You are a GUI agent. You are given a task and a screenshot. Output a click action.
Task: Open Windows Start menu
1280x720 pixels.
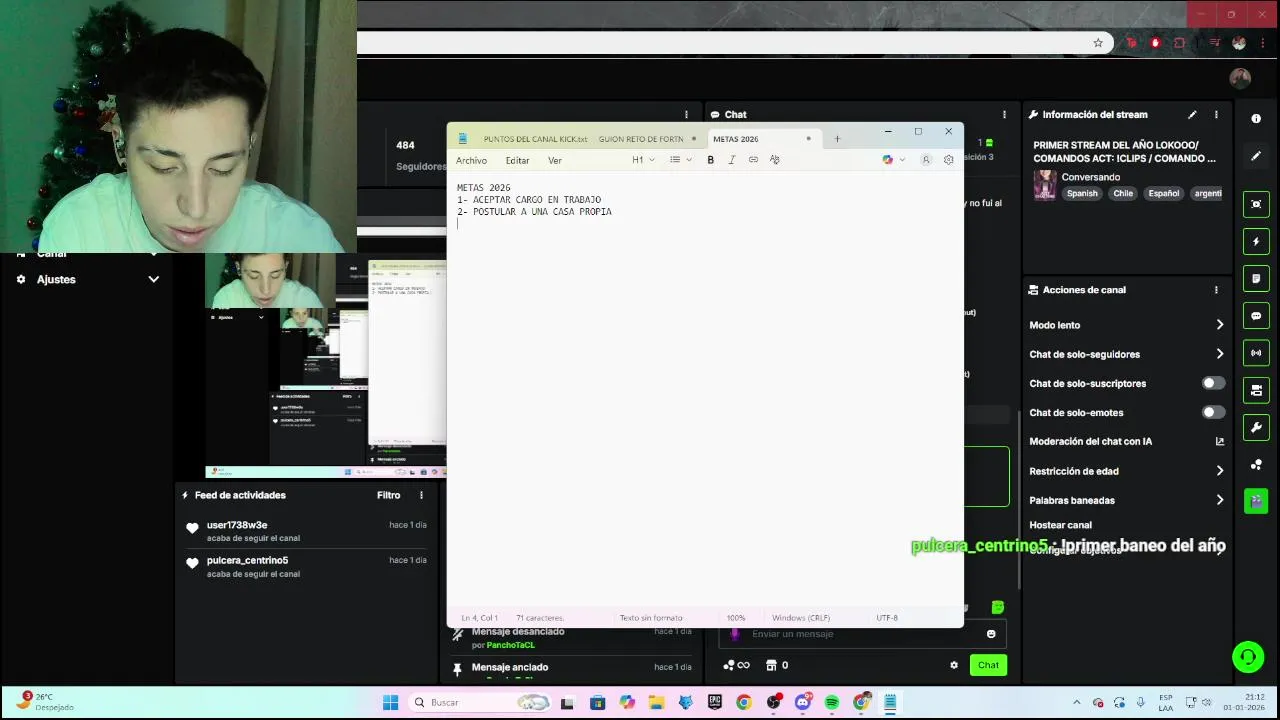click(390, 703)
